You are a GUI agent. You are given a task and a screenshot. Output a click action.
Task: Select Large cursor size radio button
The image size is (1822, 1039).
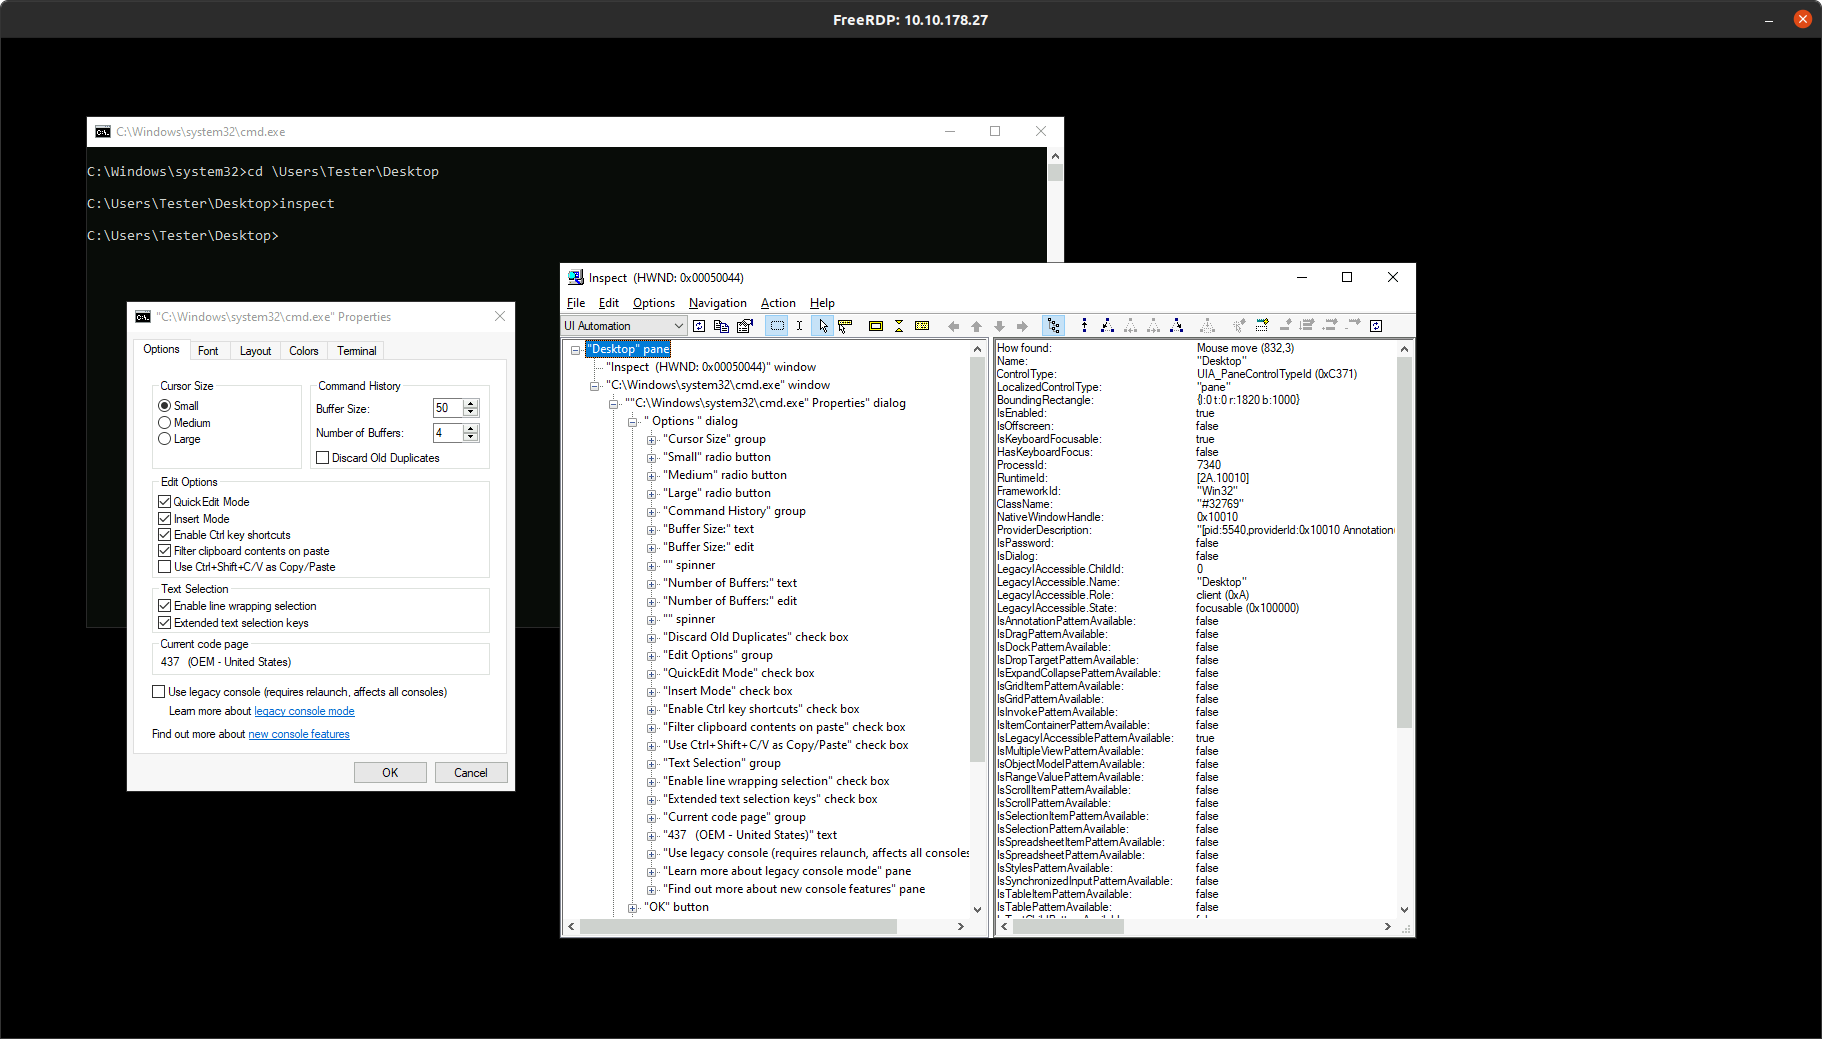164,439
